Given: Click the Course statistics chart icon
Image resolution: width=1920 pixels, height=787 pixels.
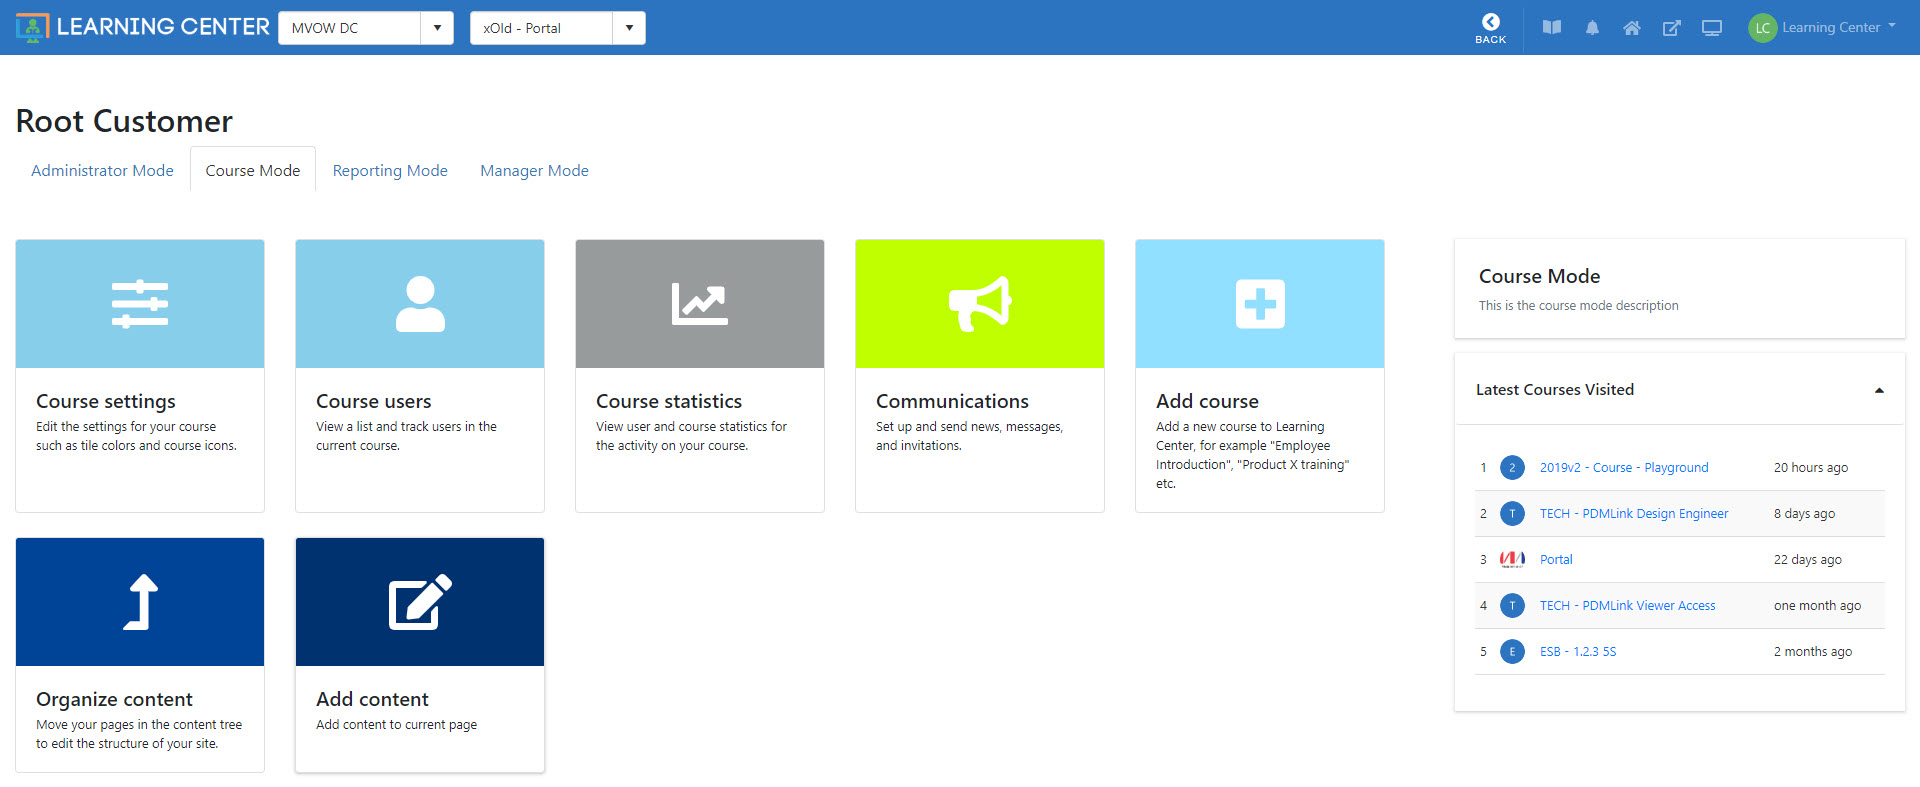Looking at the screenshot, I should pyautogui.click(x=700, y=304).
